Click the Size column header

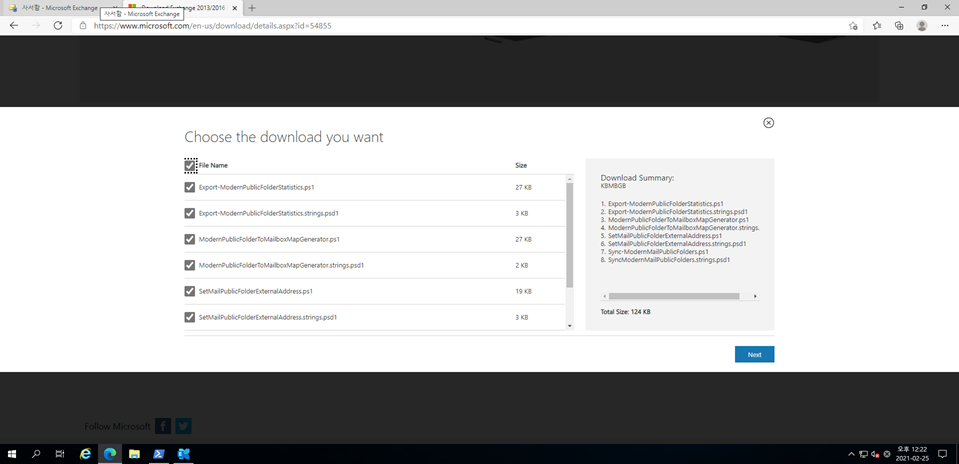click(521, 166)
